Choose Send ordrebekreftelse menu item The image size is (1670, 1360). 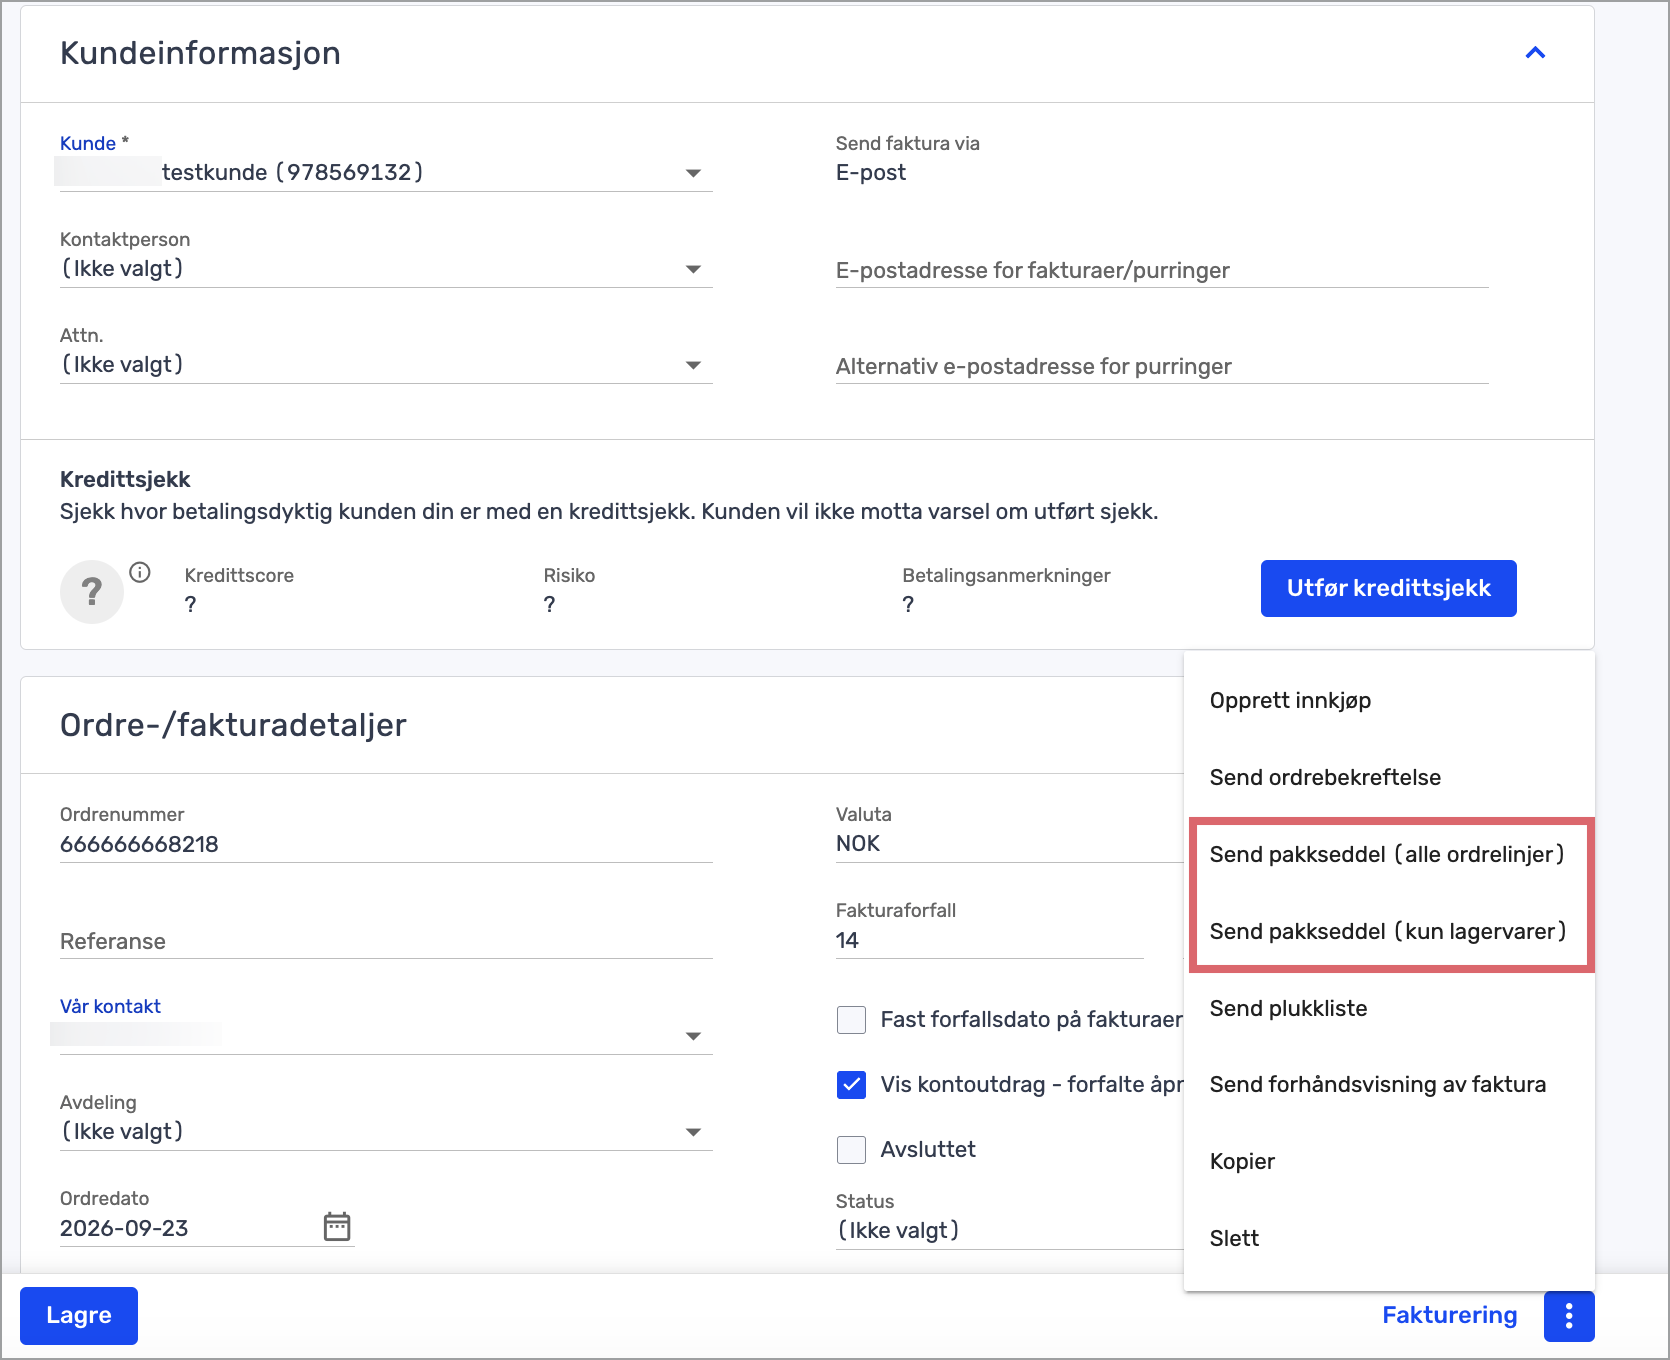(1389, 778)
